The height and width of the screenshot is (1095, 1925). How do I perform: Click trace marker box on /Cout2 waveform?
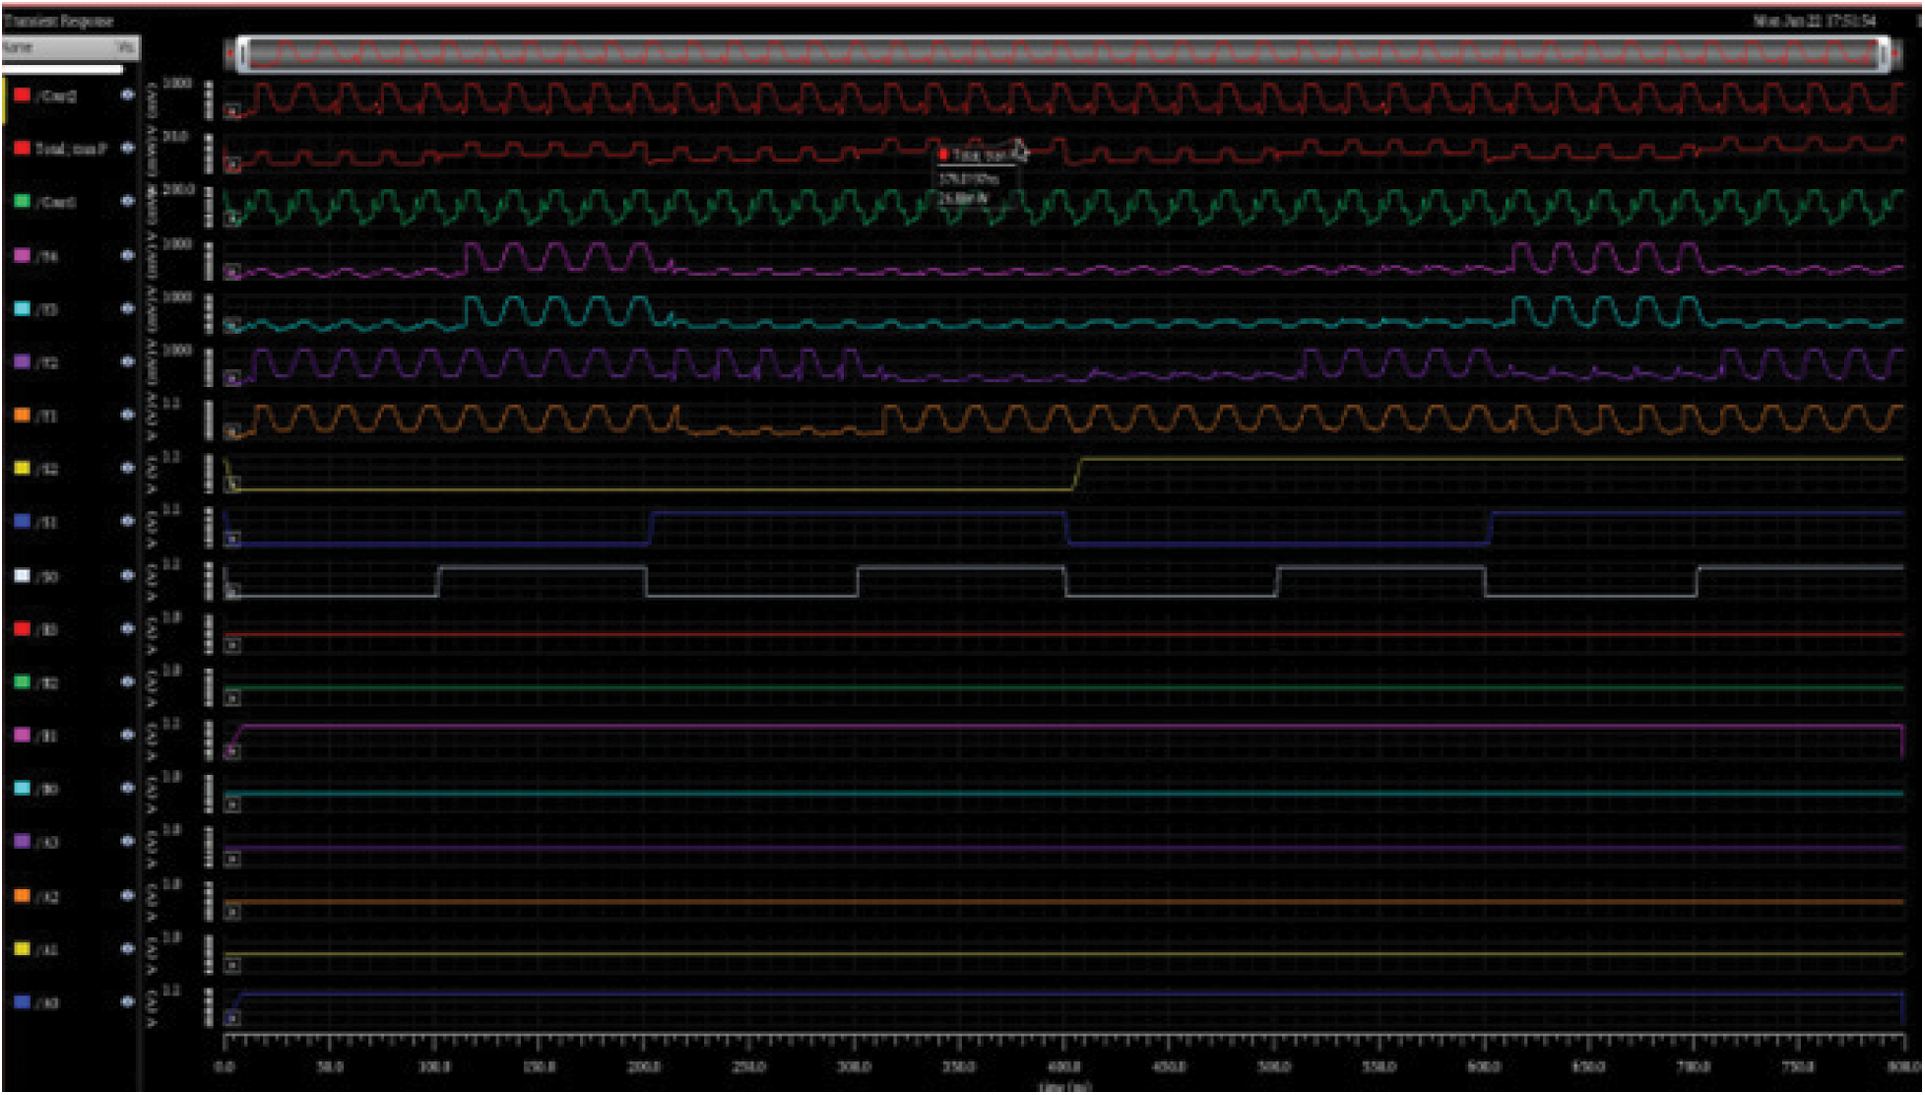232,111
